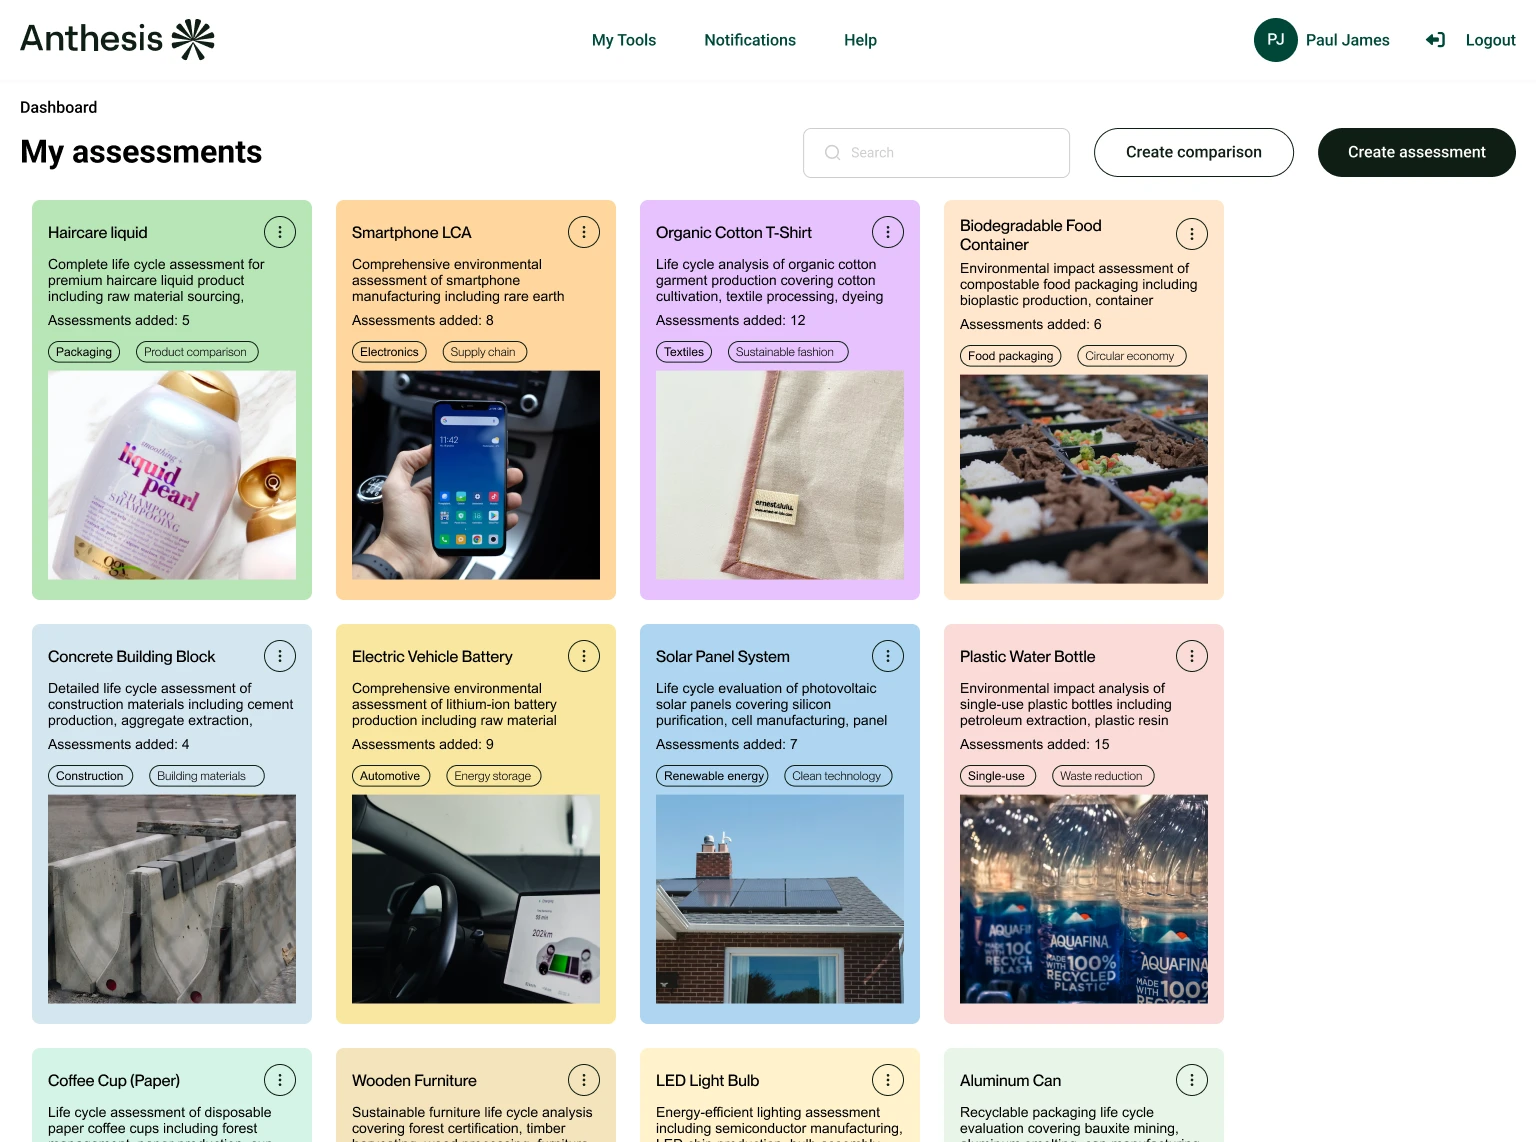This screenshot has height=1142, width=1536.
Task: Open three-dot menu for Concrete Building Block
Action: point(280,656)
